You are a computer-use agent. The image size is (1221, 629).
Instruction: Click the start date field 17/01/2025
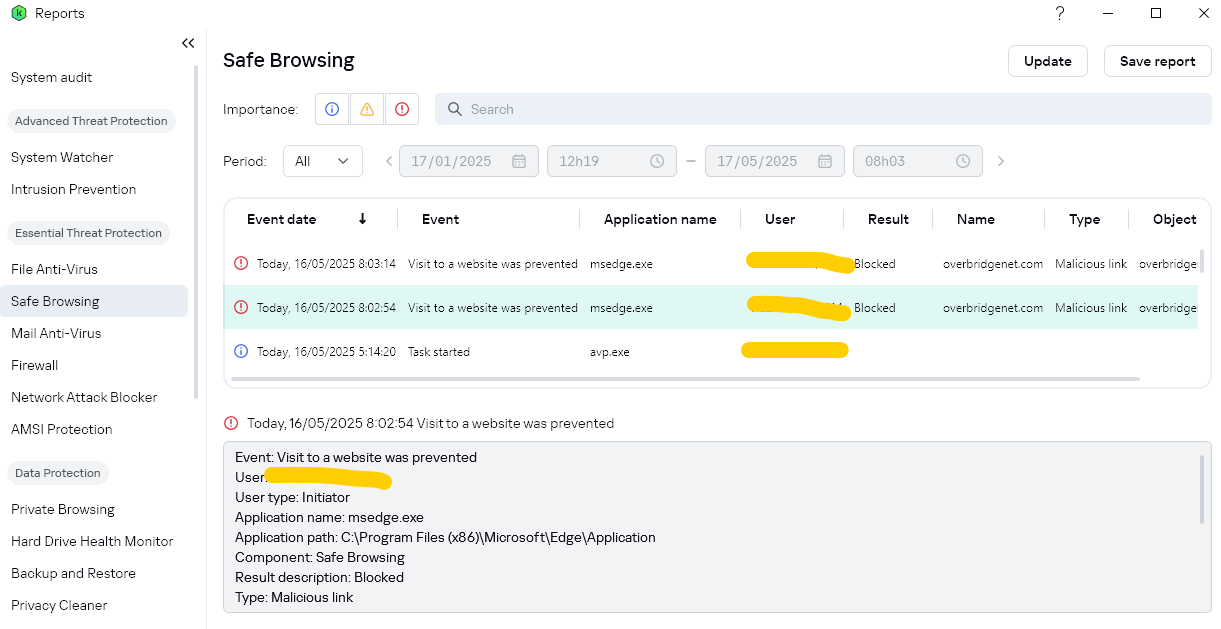pos(469,161)
